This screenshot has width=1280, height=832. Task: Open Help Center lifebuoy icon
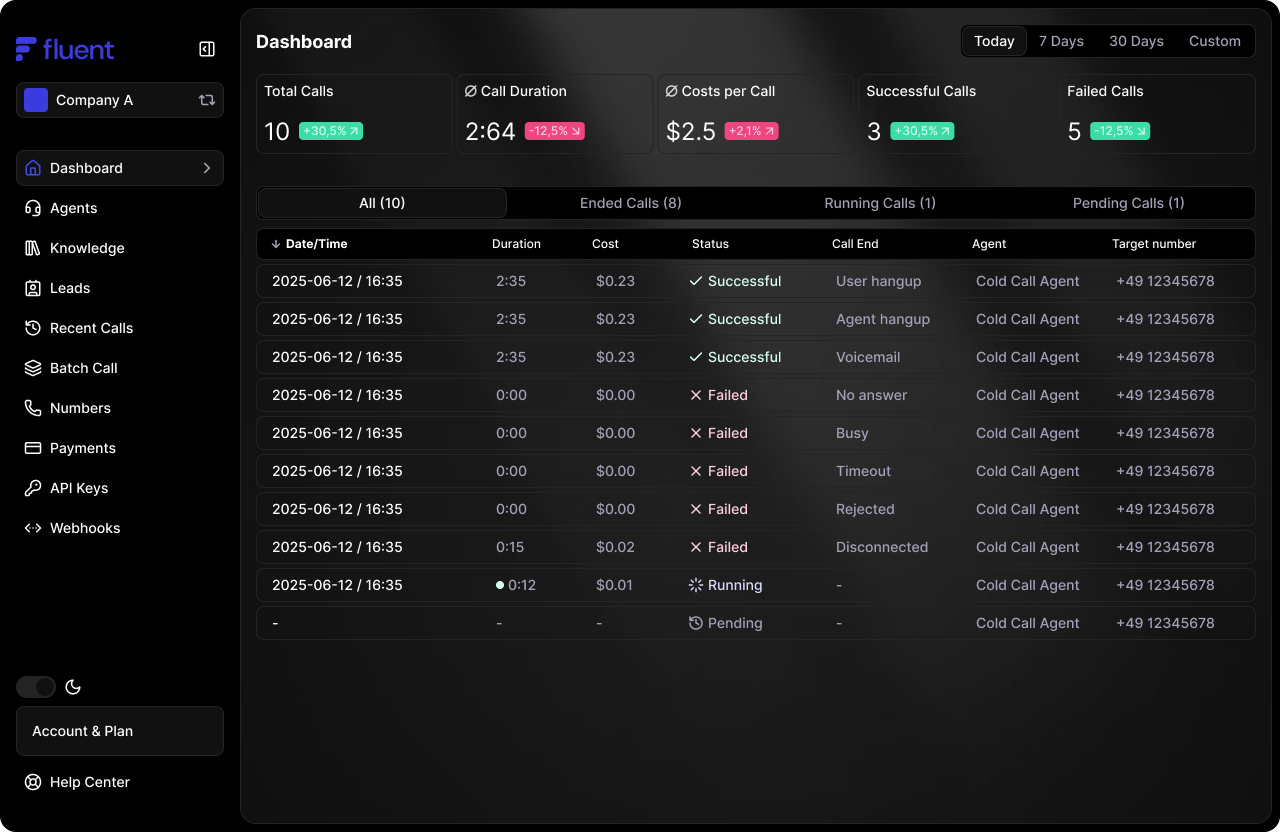pyautogui.click(x=33, y=782)
